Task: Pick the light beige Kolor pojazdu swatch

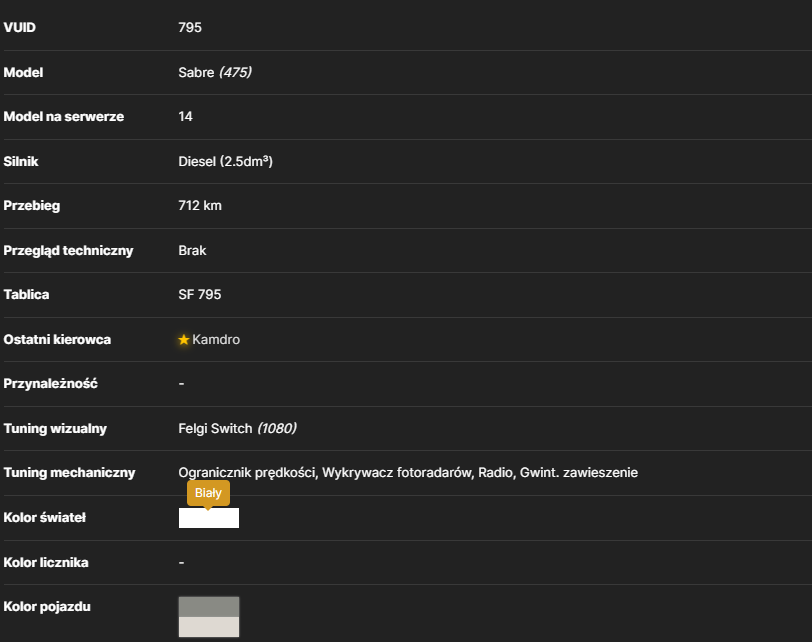Action: [x=209, y=626]
